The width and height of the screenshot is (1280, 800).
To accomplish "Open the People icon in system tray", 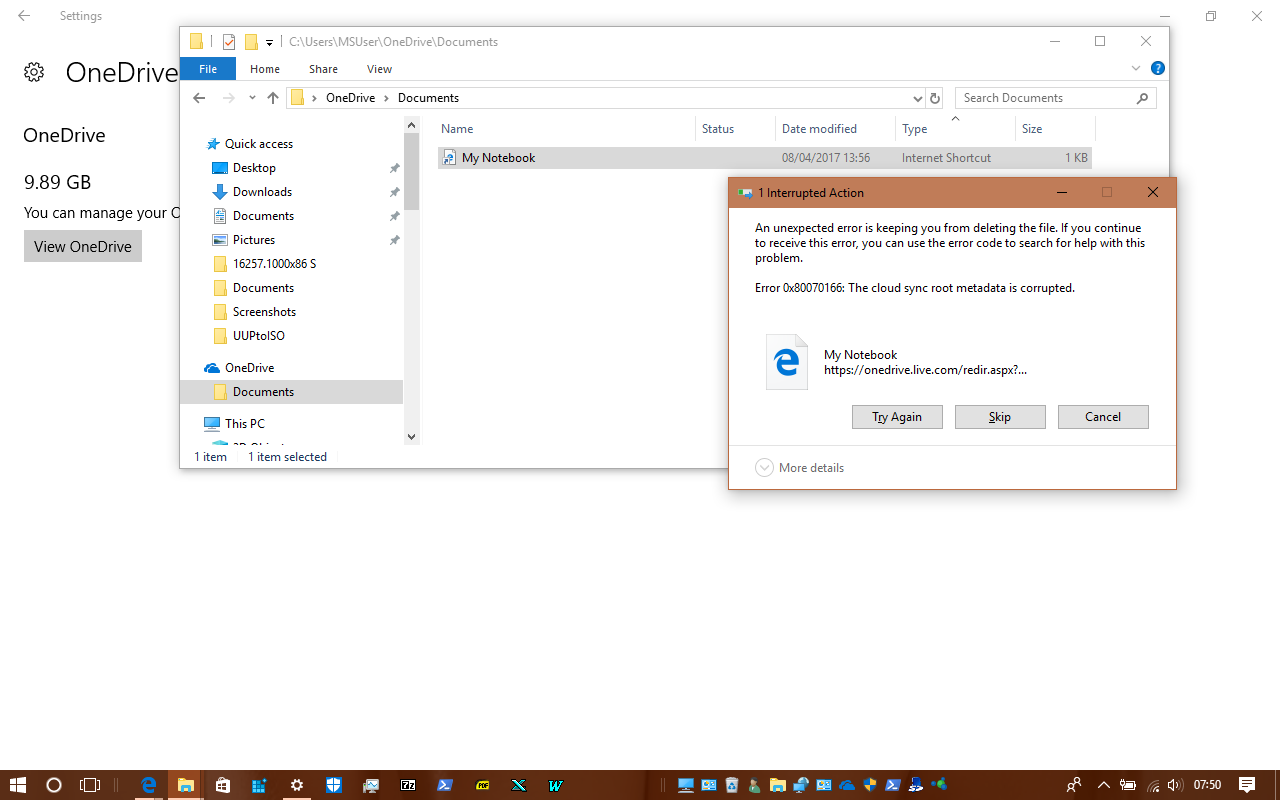I will tap(1074, 785).
